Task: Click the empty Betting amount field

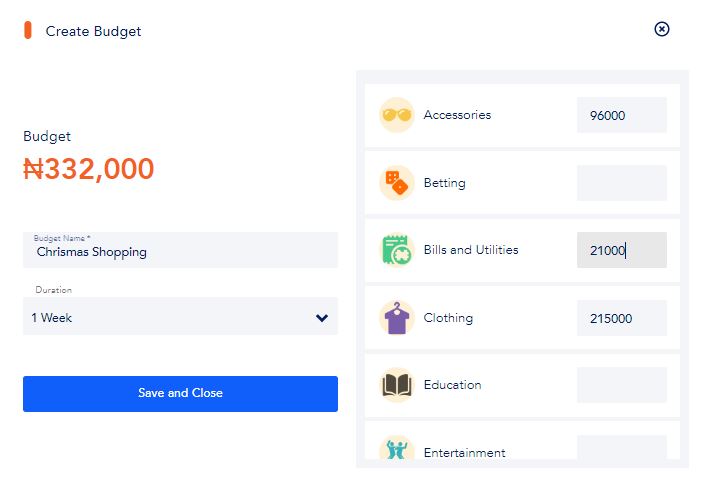Action: tap(621, 183)
